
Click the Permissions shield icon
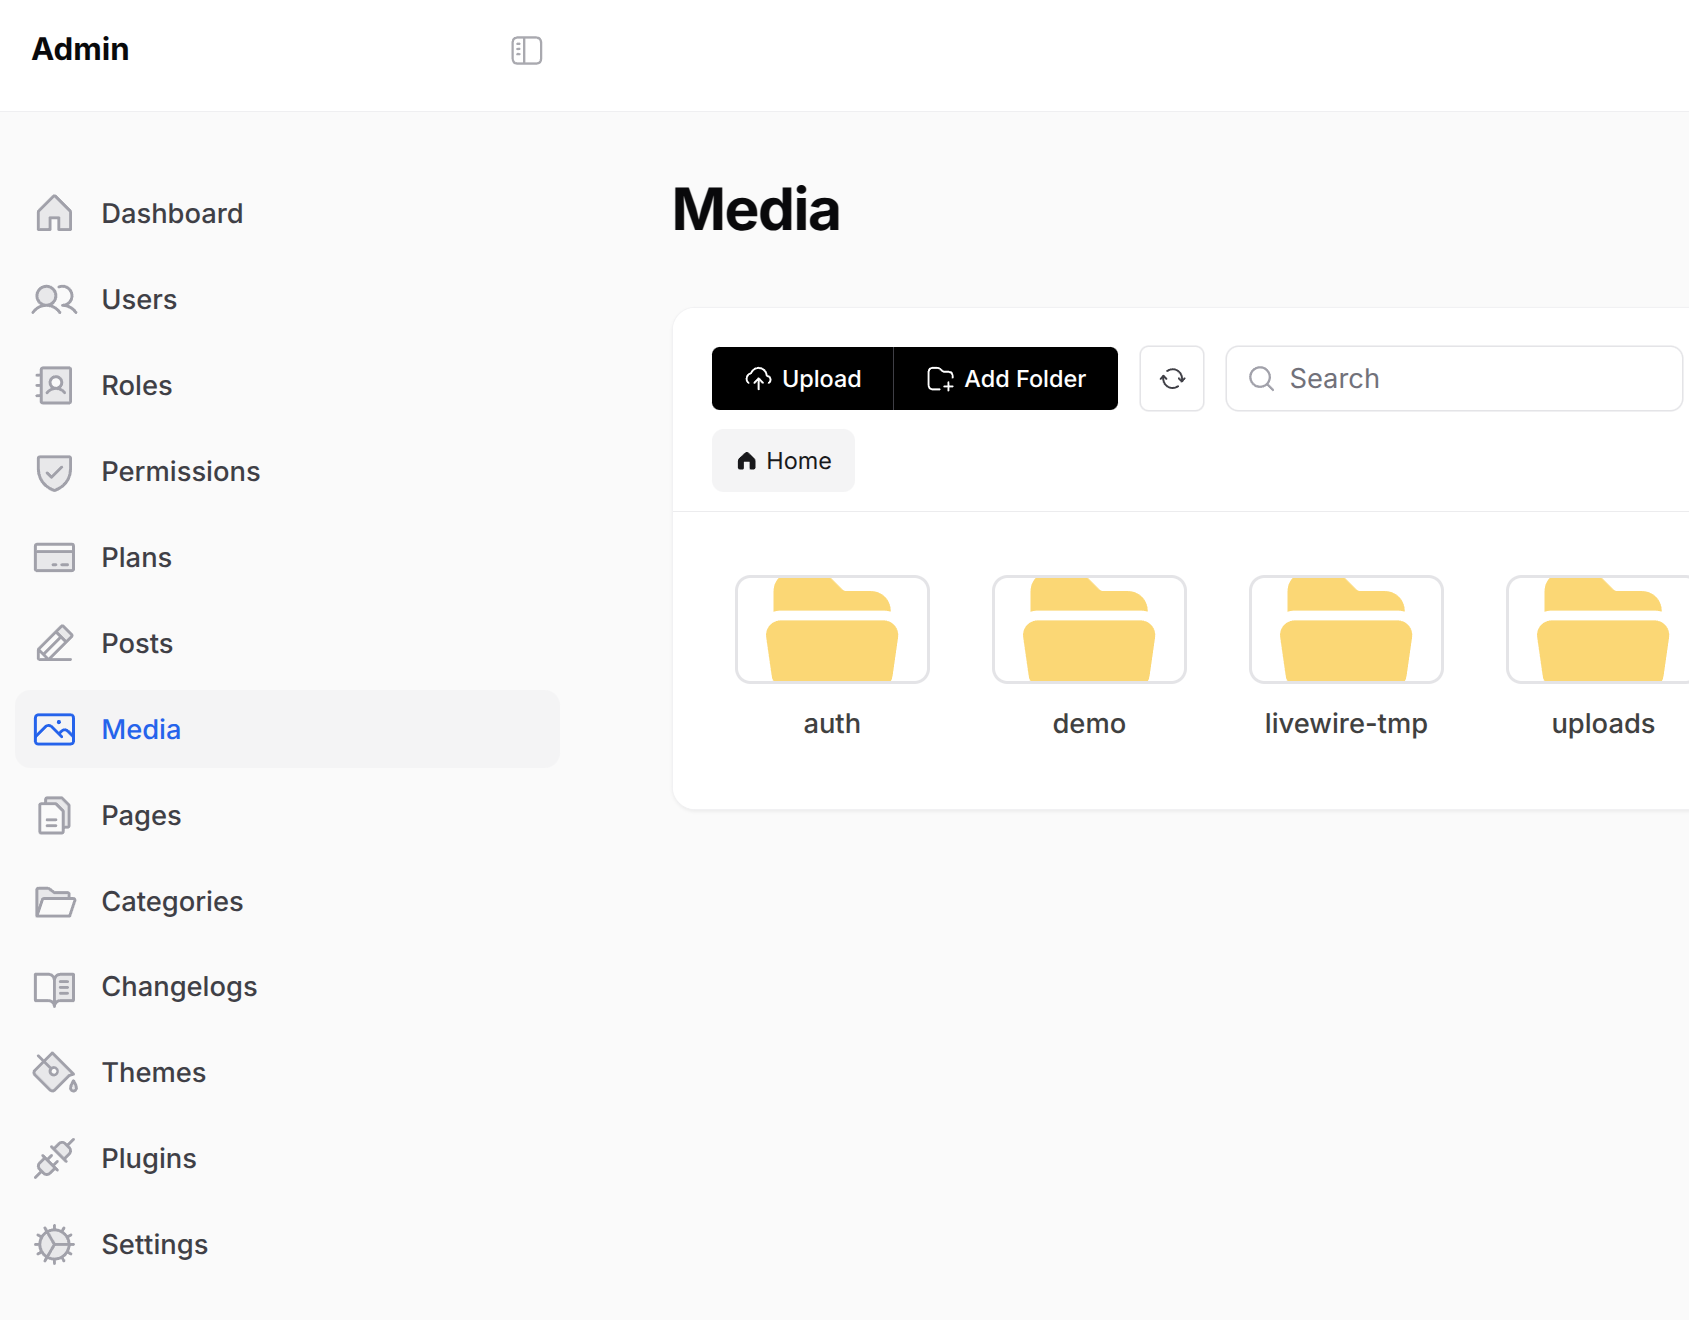[x=54, y=472]
